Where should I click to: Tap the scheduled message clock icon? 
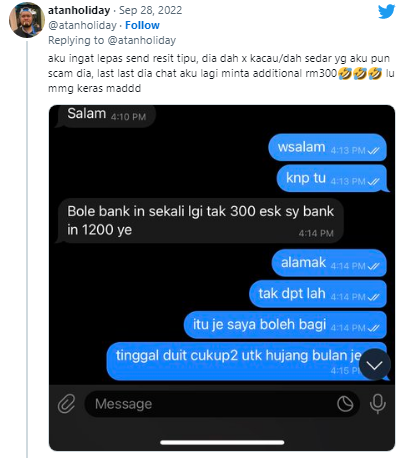345,404
